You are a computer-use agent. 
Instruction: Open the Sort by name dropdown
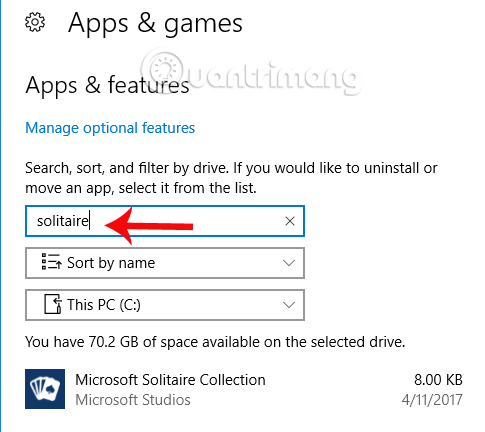pos(165,263)
